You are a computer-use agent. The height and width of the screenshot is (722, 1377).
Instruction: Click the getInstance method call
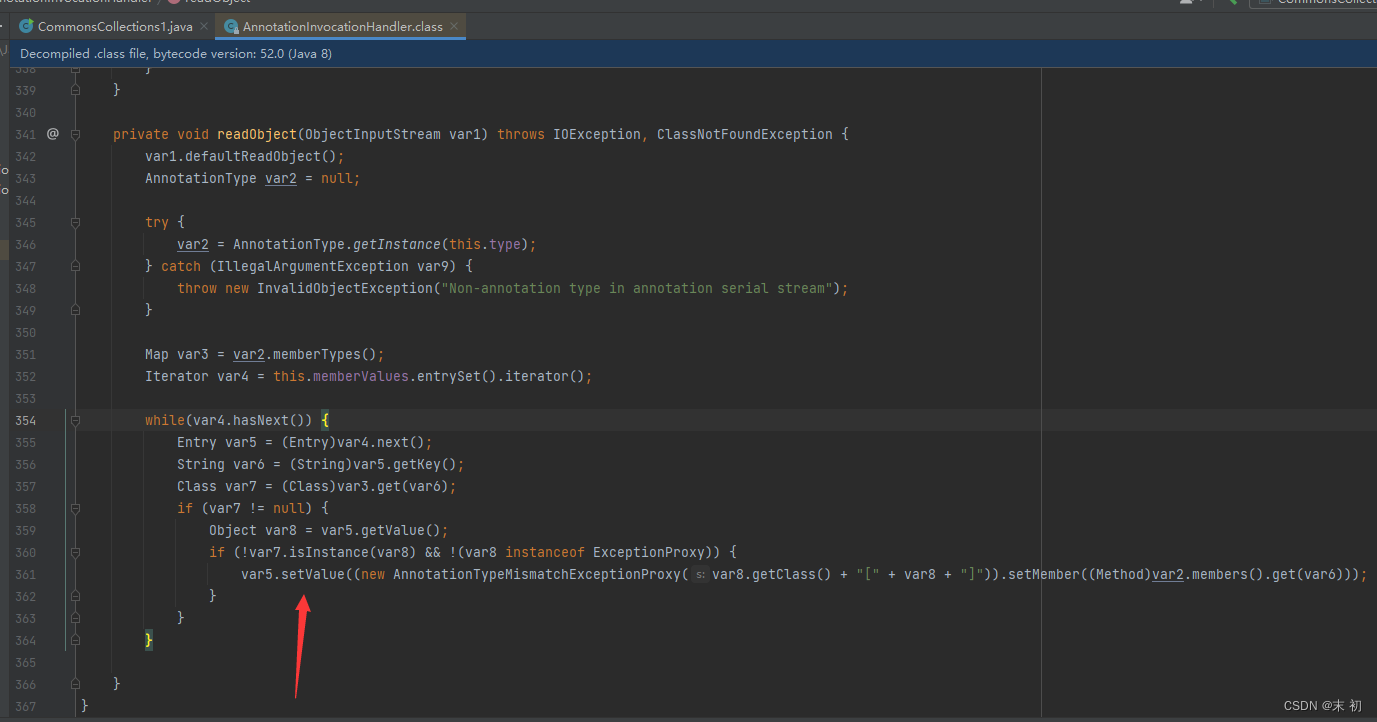pyautogui.click(x=397, y=244)
